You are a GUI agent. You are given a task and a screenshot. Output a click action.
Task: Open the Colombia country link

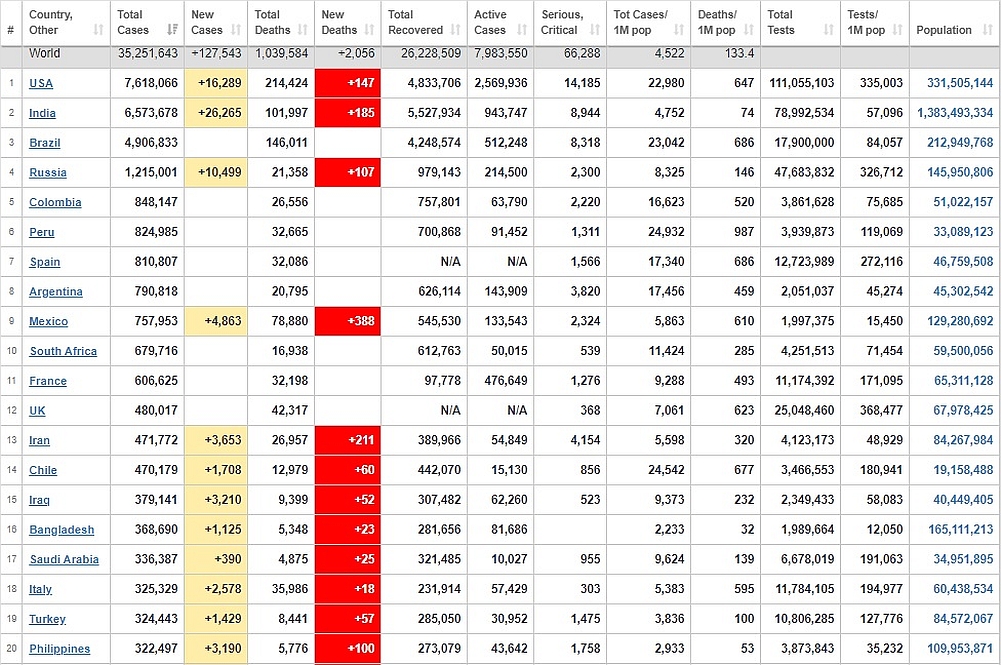pos(55,202)
